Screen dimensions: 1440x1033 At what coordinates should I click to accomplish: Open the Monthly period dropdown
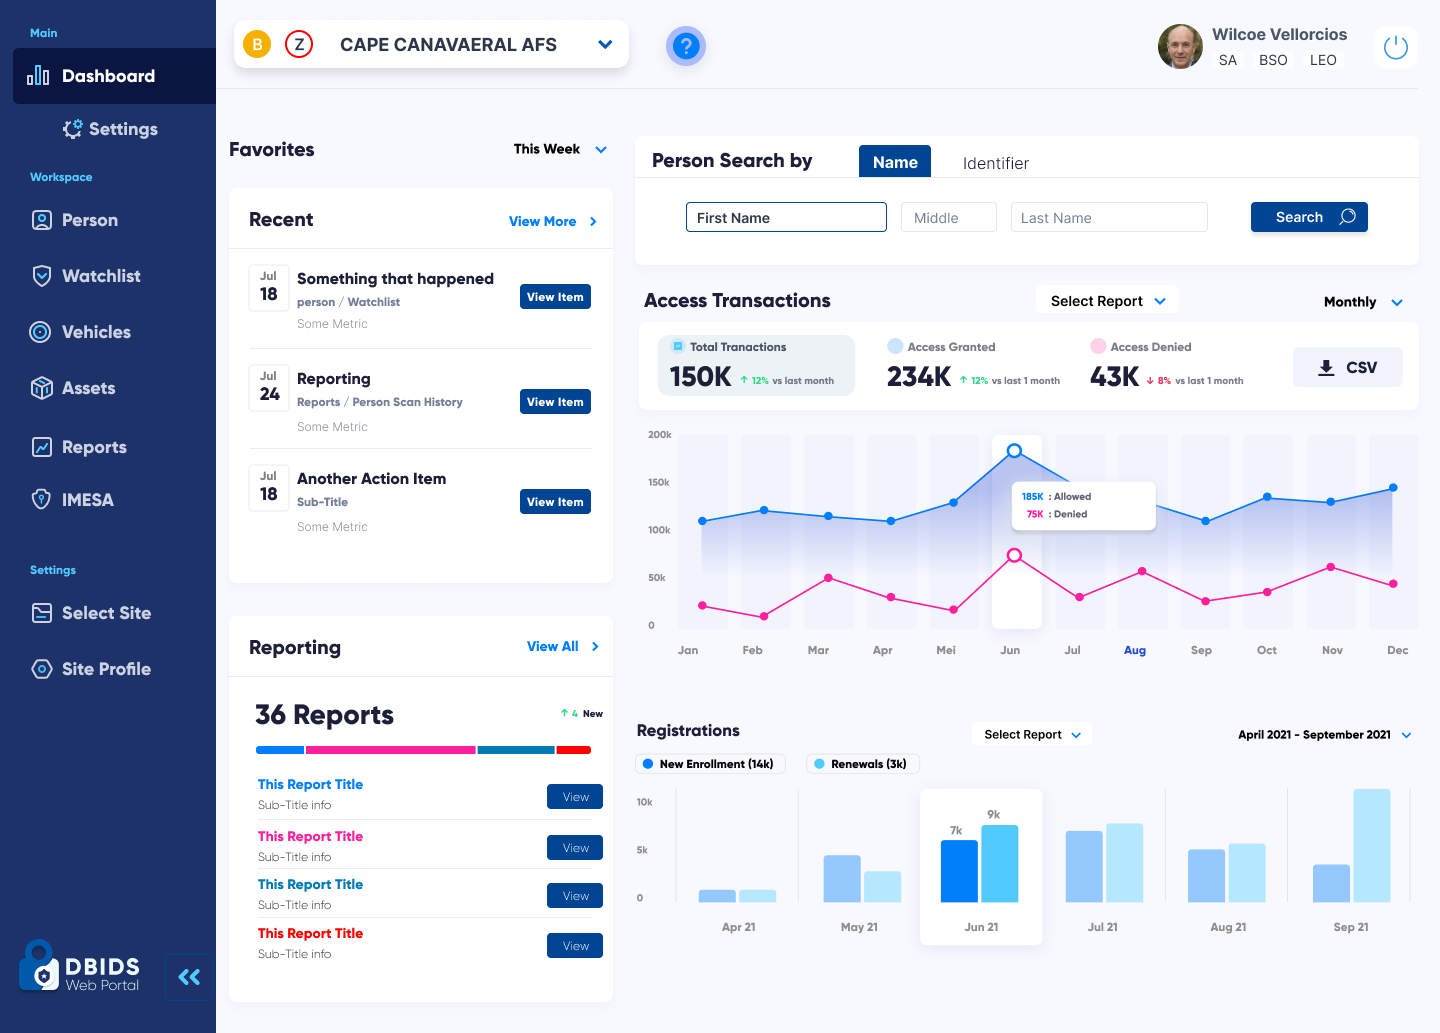[x=1363, y=302]
